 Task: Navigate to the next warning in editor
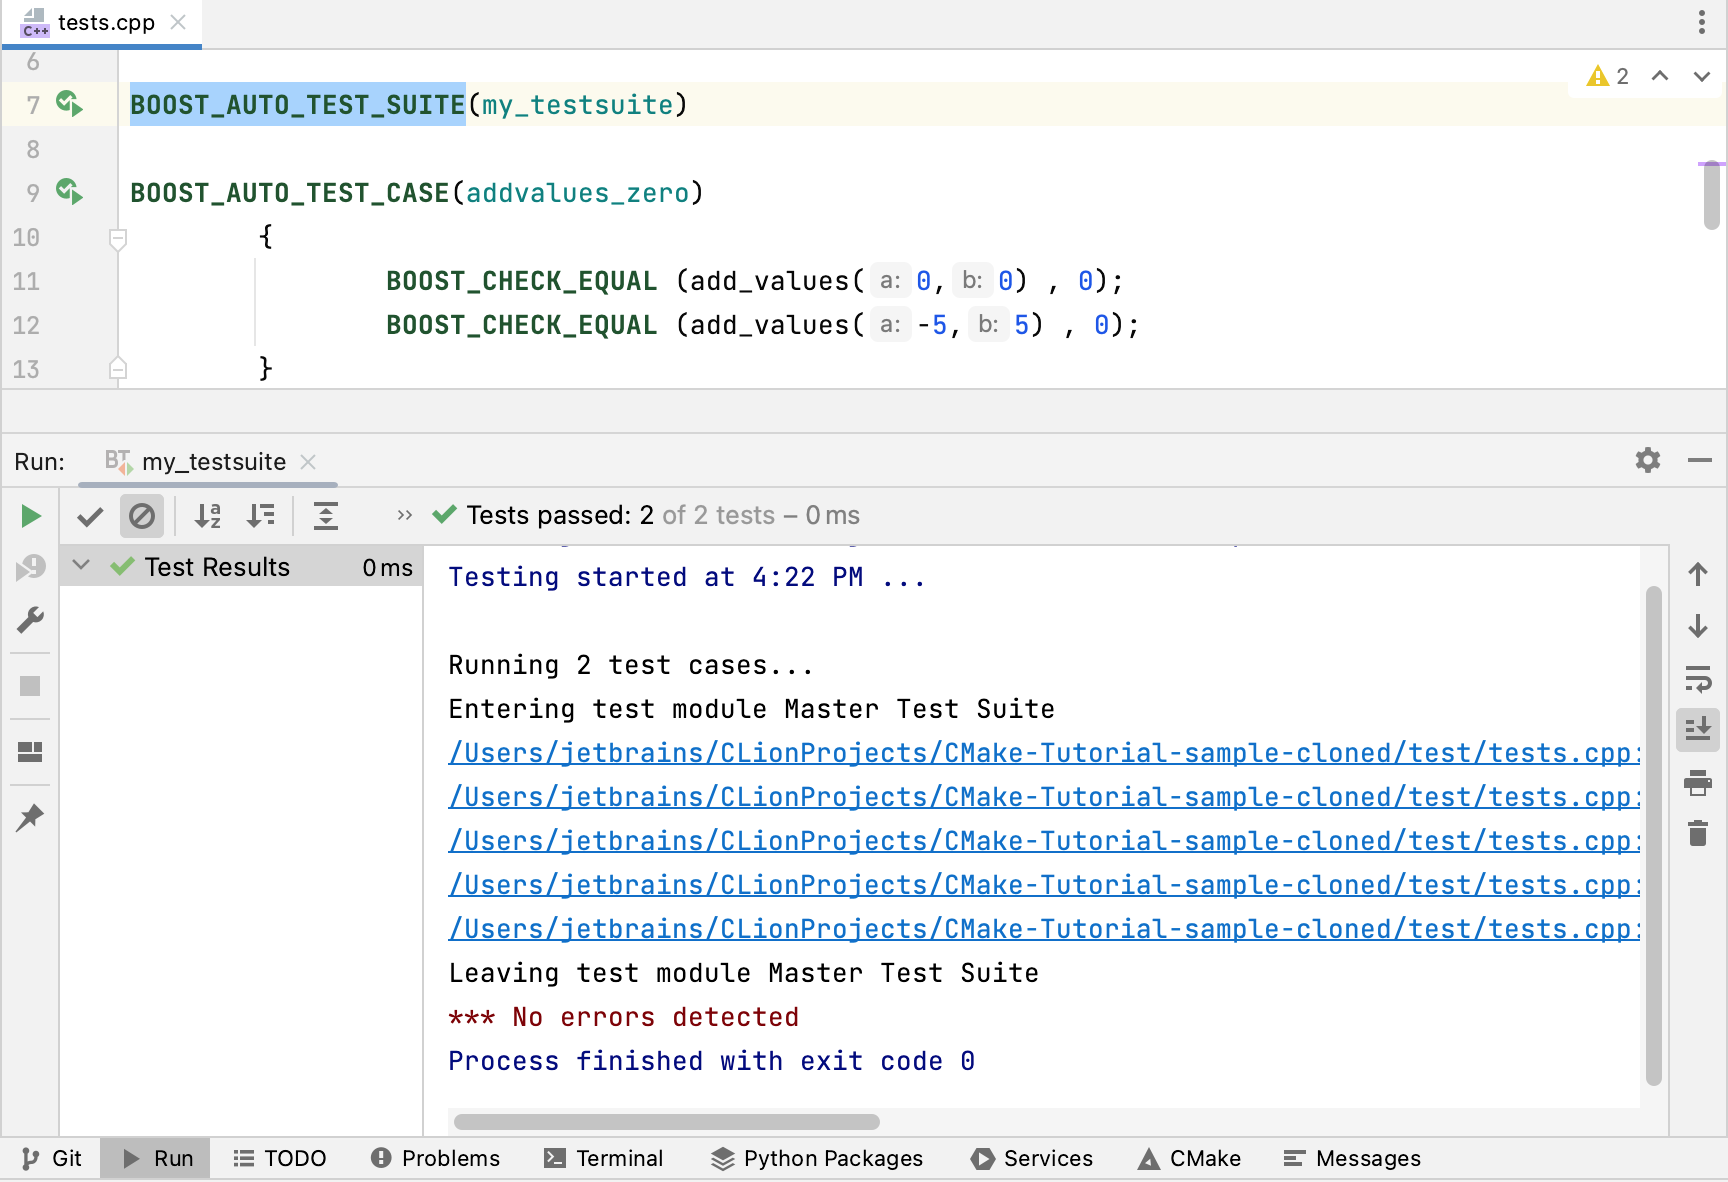click(1700, 76)
